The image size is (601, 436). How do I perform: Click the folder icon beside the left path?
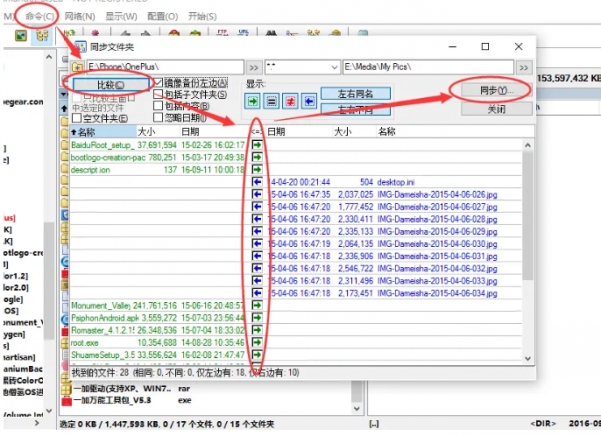tap(76, 66)
